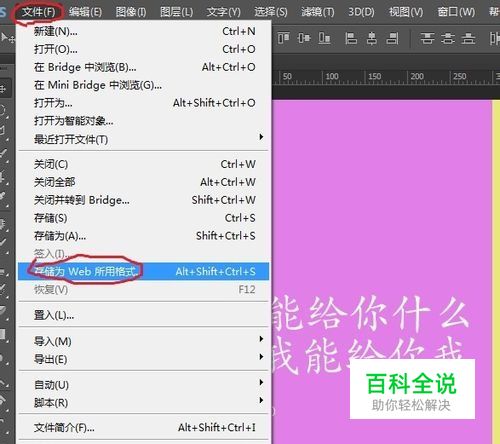Open the 编辑(E) menu
The width and height of the screenshot is (500, 444).
[85, 12]
